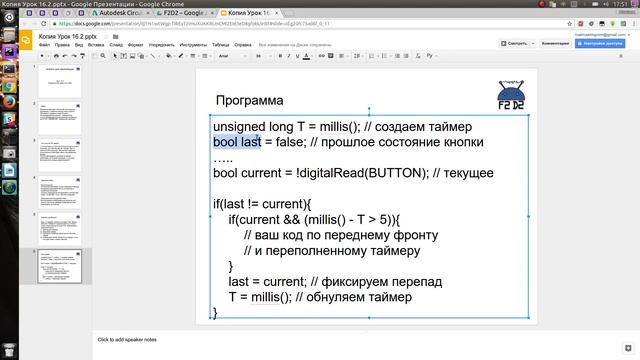Select slide 5 thumbnail
Screen dimensions: 640x360
[x=60, y=229]
